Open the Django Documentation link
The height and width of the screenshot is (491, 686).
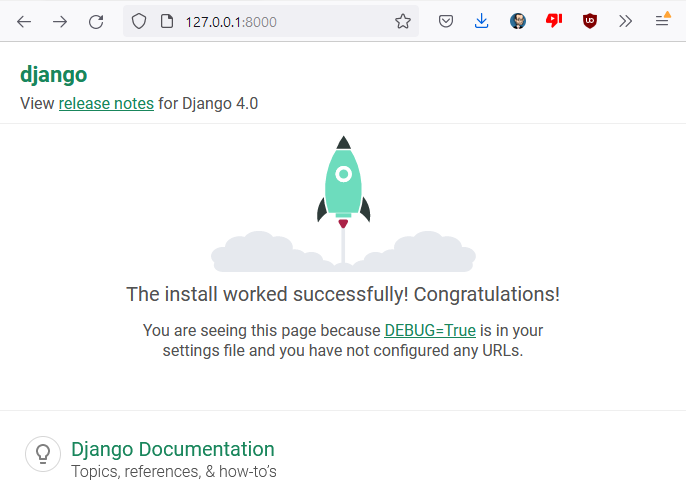(173, 449)
